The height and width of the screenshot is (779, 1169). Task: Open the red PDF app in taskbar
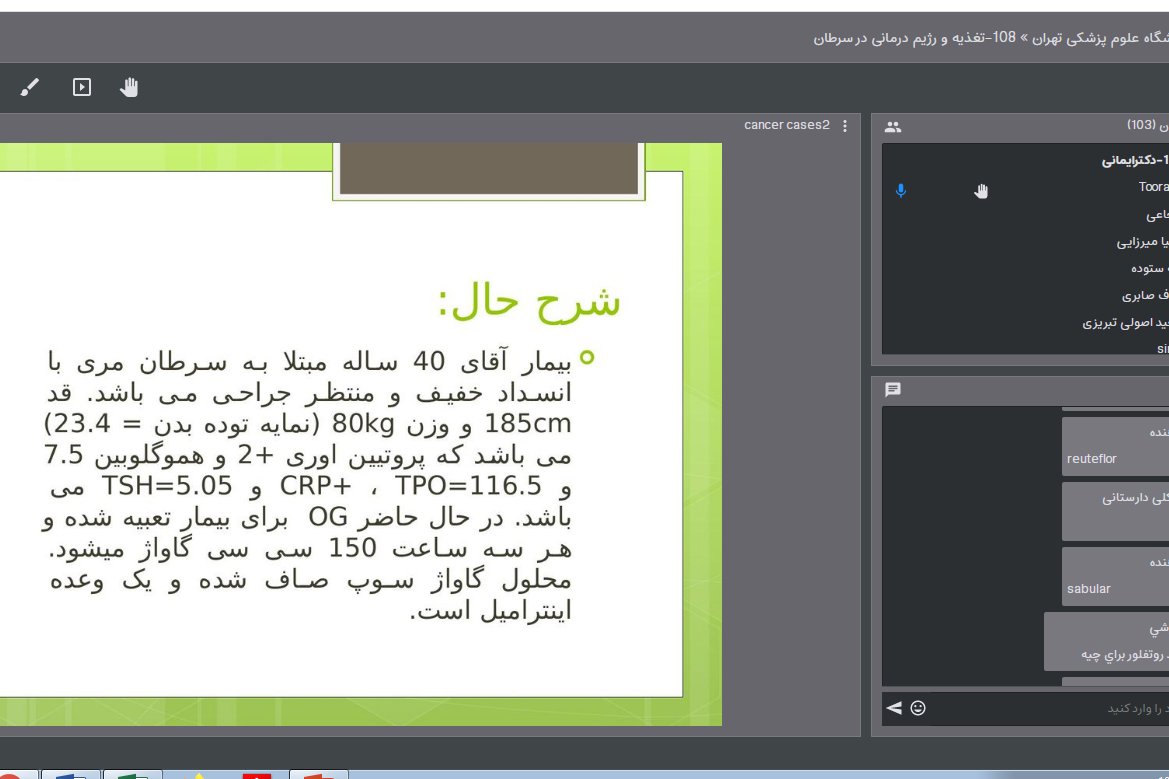pyautogui.click(x=257, y=774)
